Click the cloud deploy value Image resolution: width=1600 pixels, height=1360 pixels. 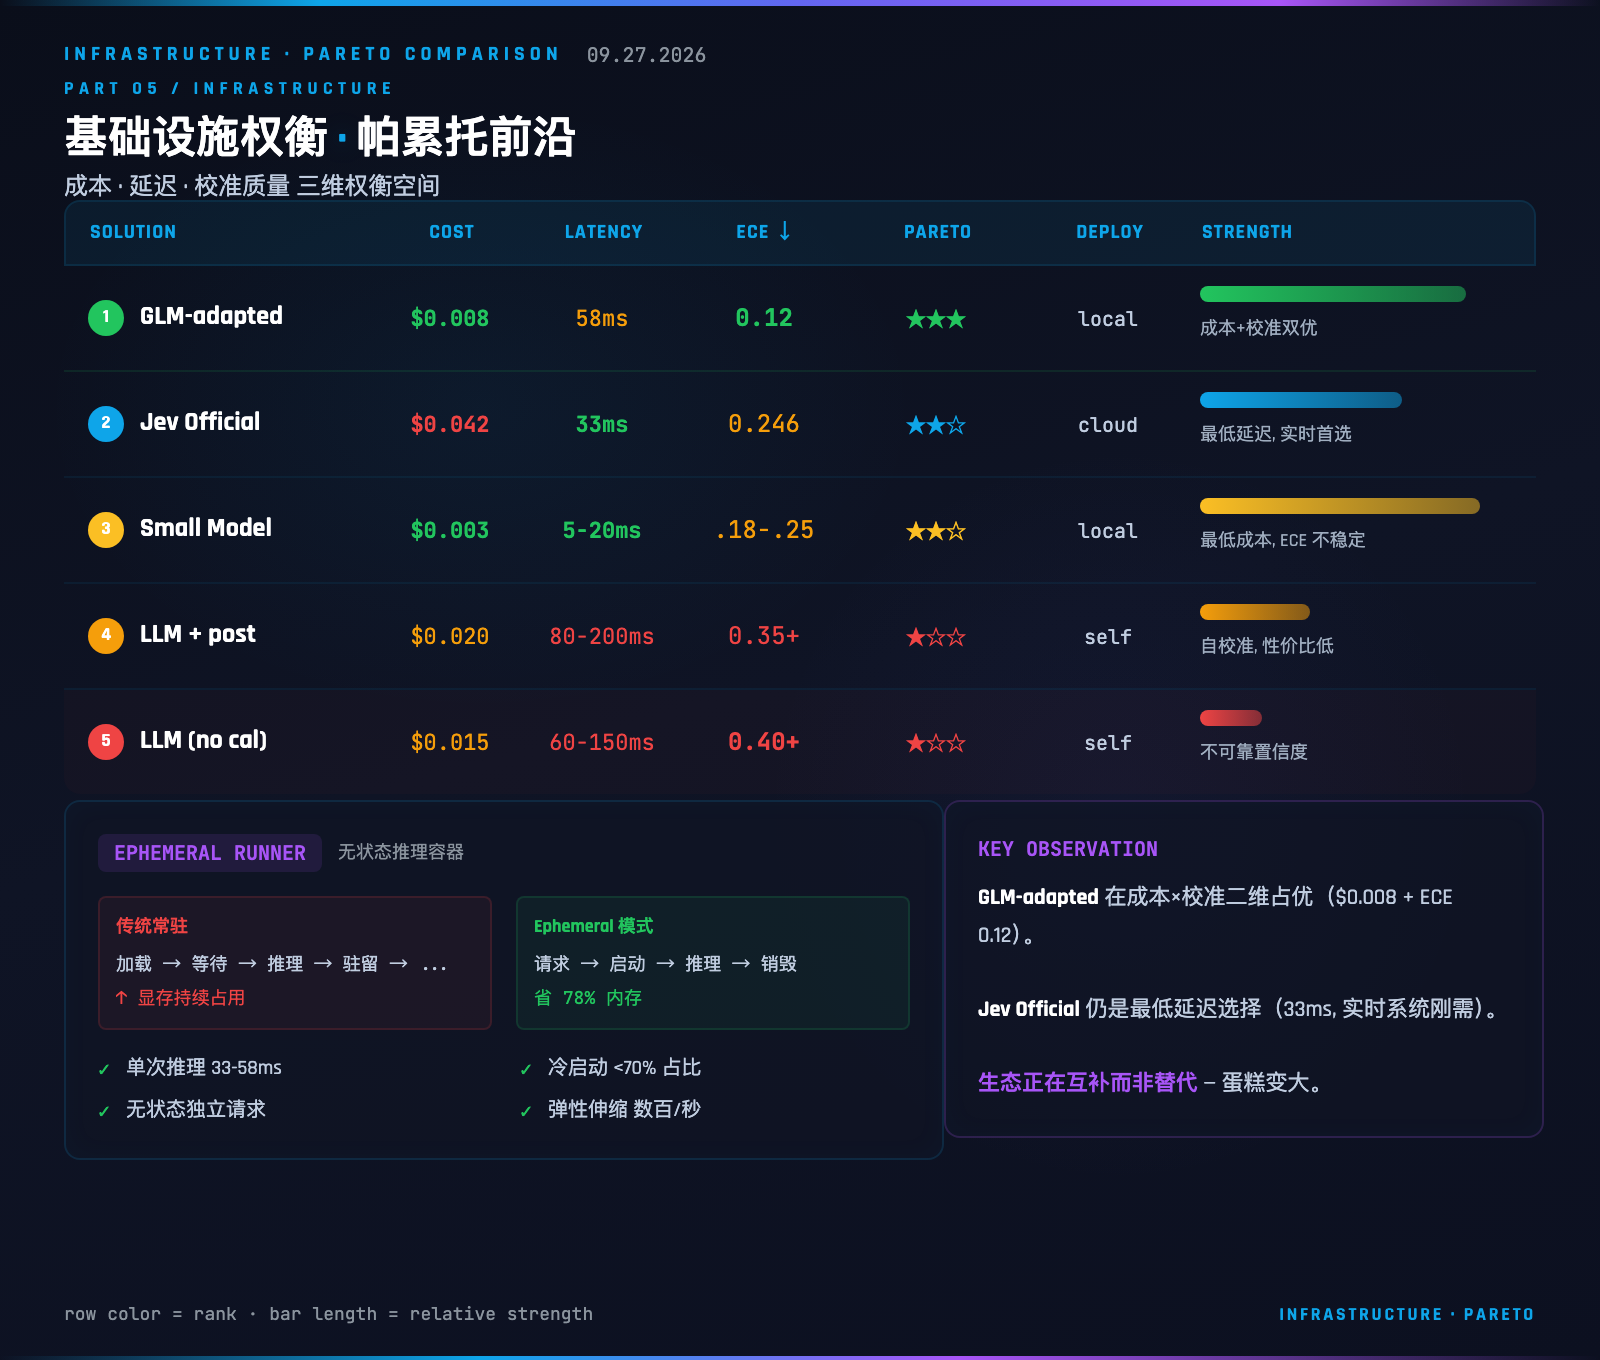pos(1108,425)
